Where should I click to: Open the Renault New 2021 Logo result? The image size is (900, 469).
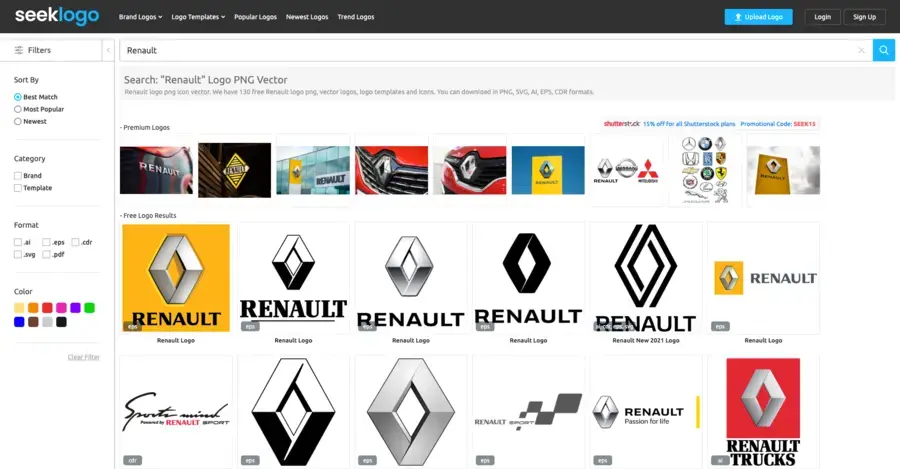[646, 278]
